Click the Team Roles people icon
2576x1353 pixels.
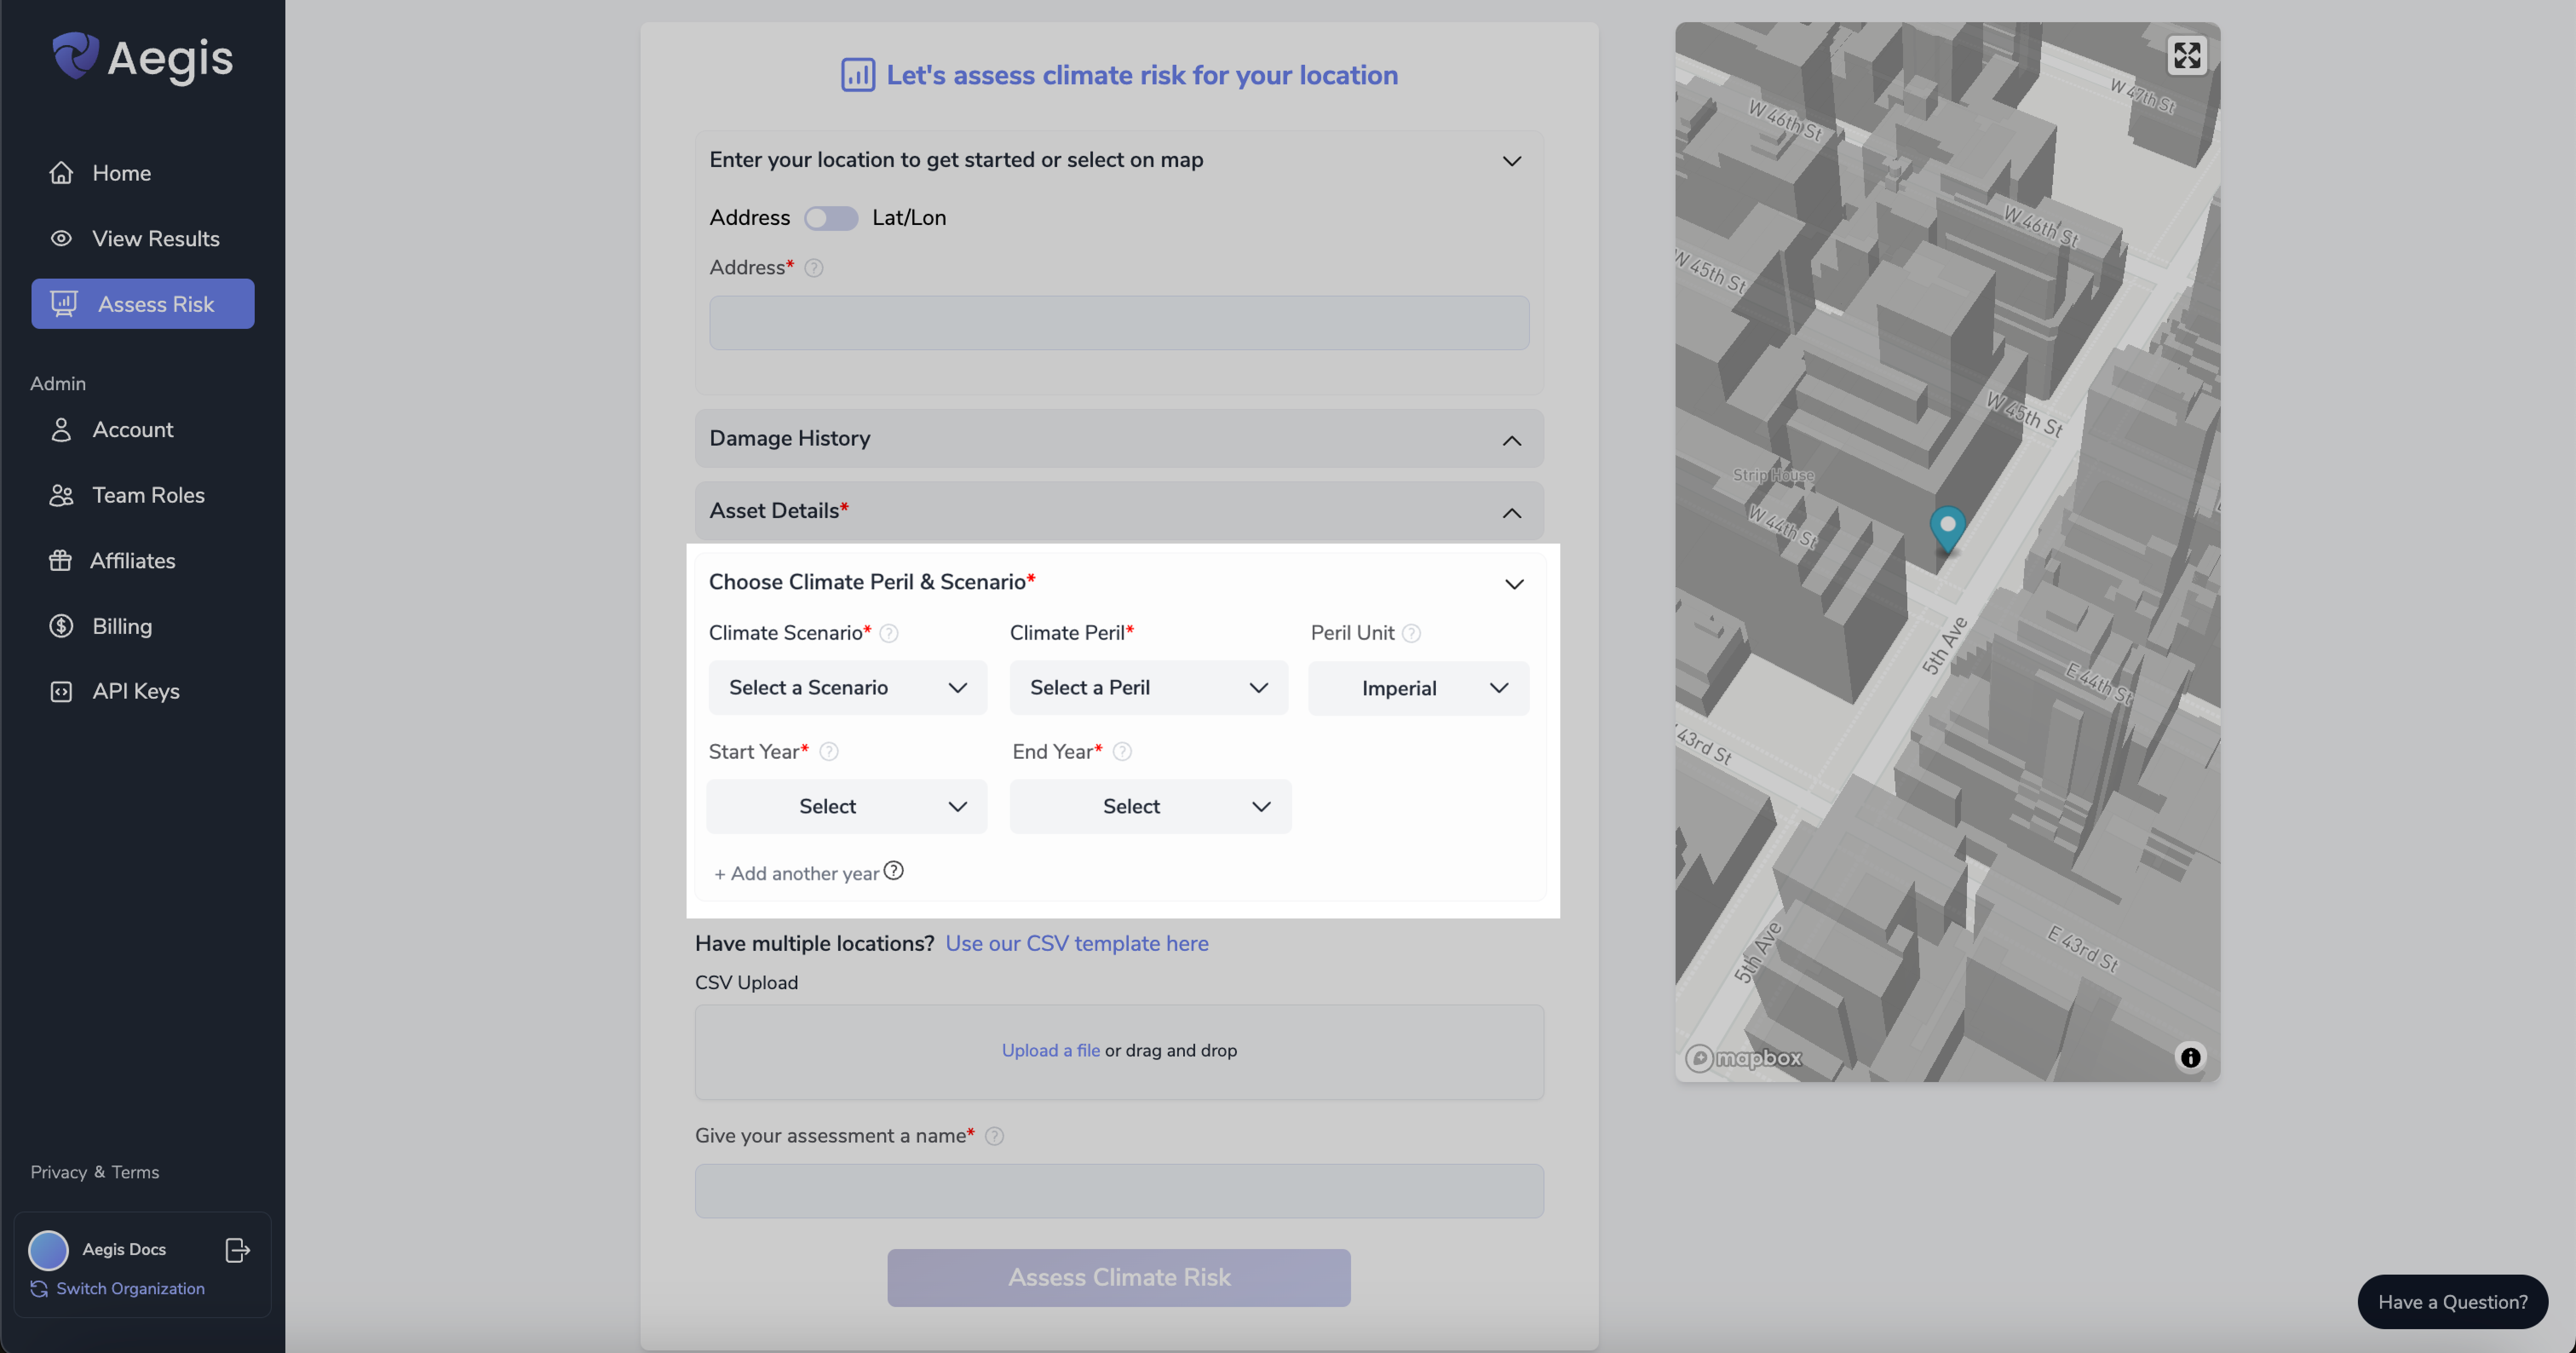tap(61, 495)
